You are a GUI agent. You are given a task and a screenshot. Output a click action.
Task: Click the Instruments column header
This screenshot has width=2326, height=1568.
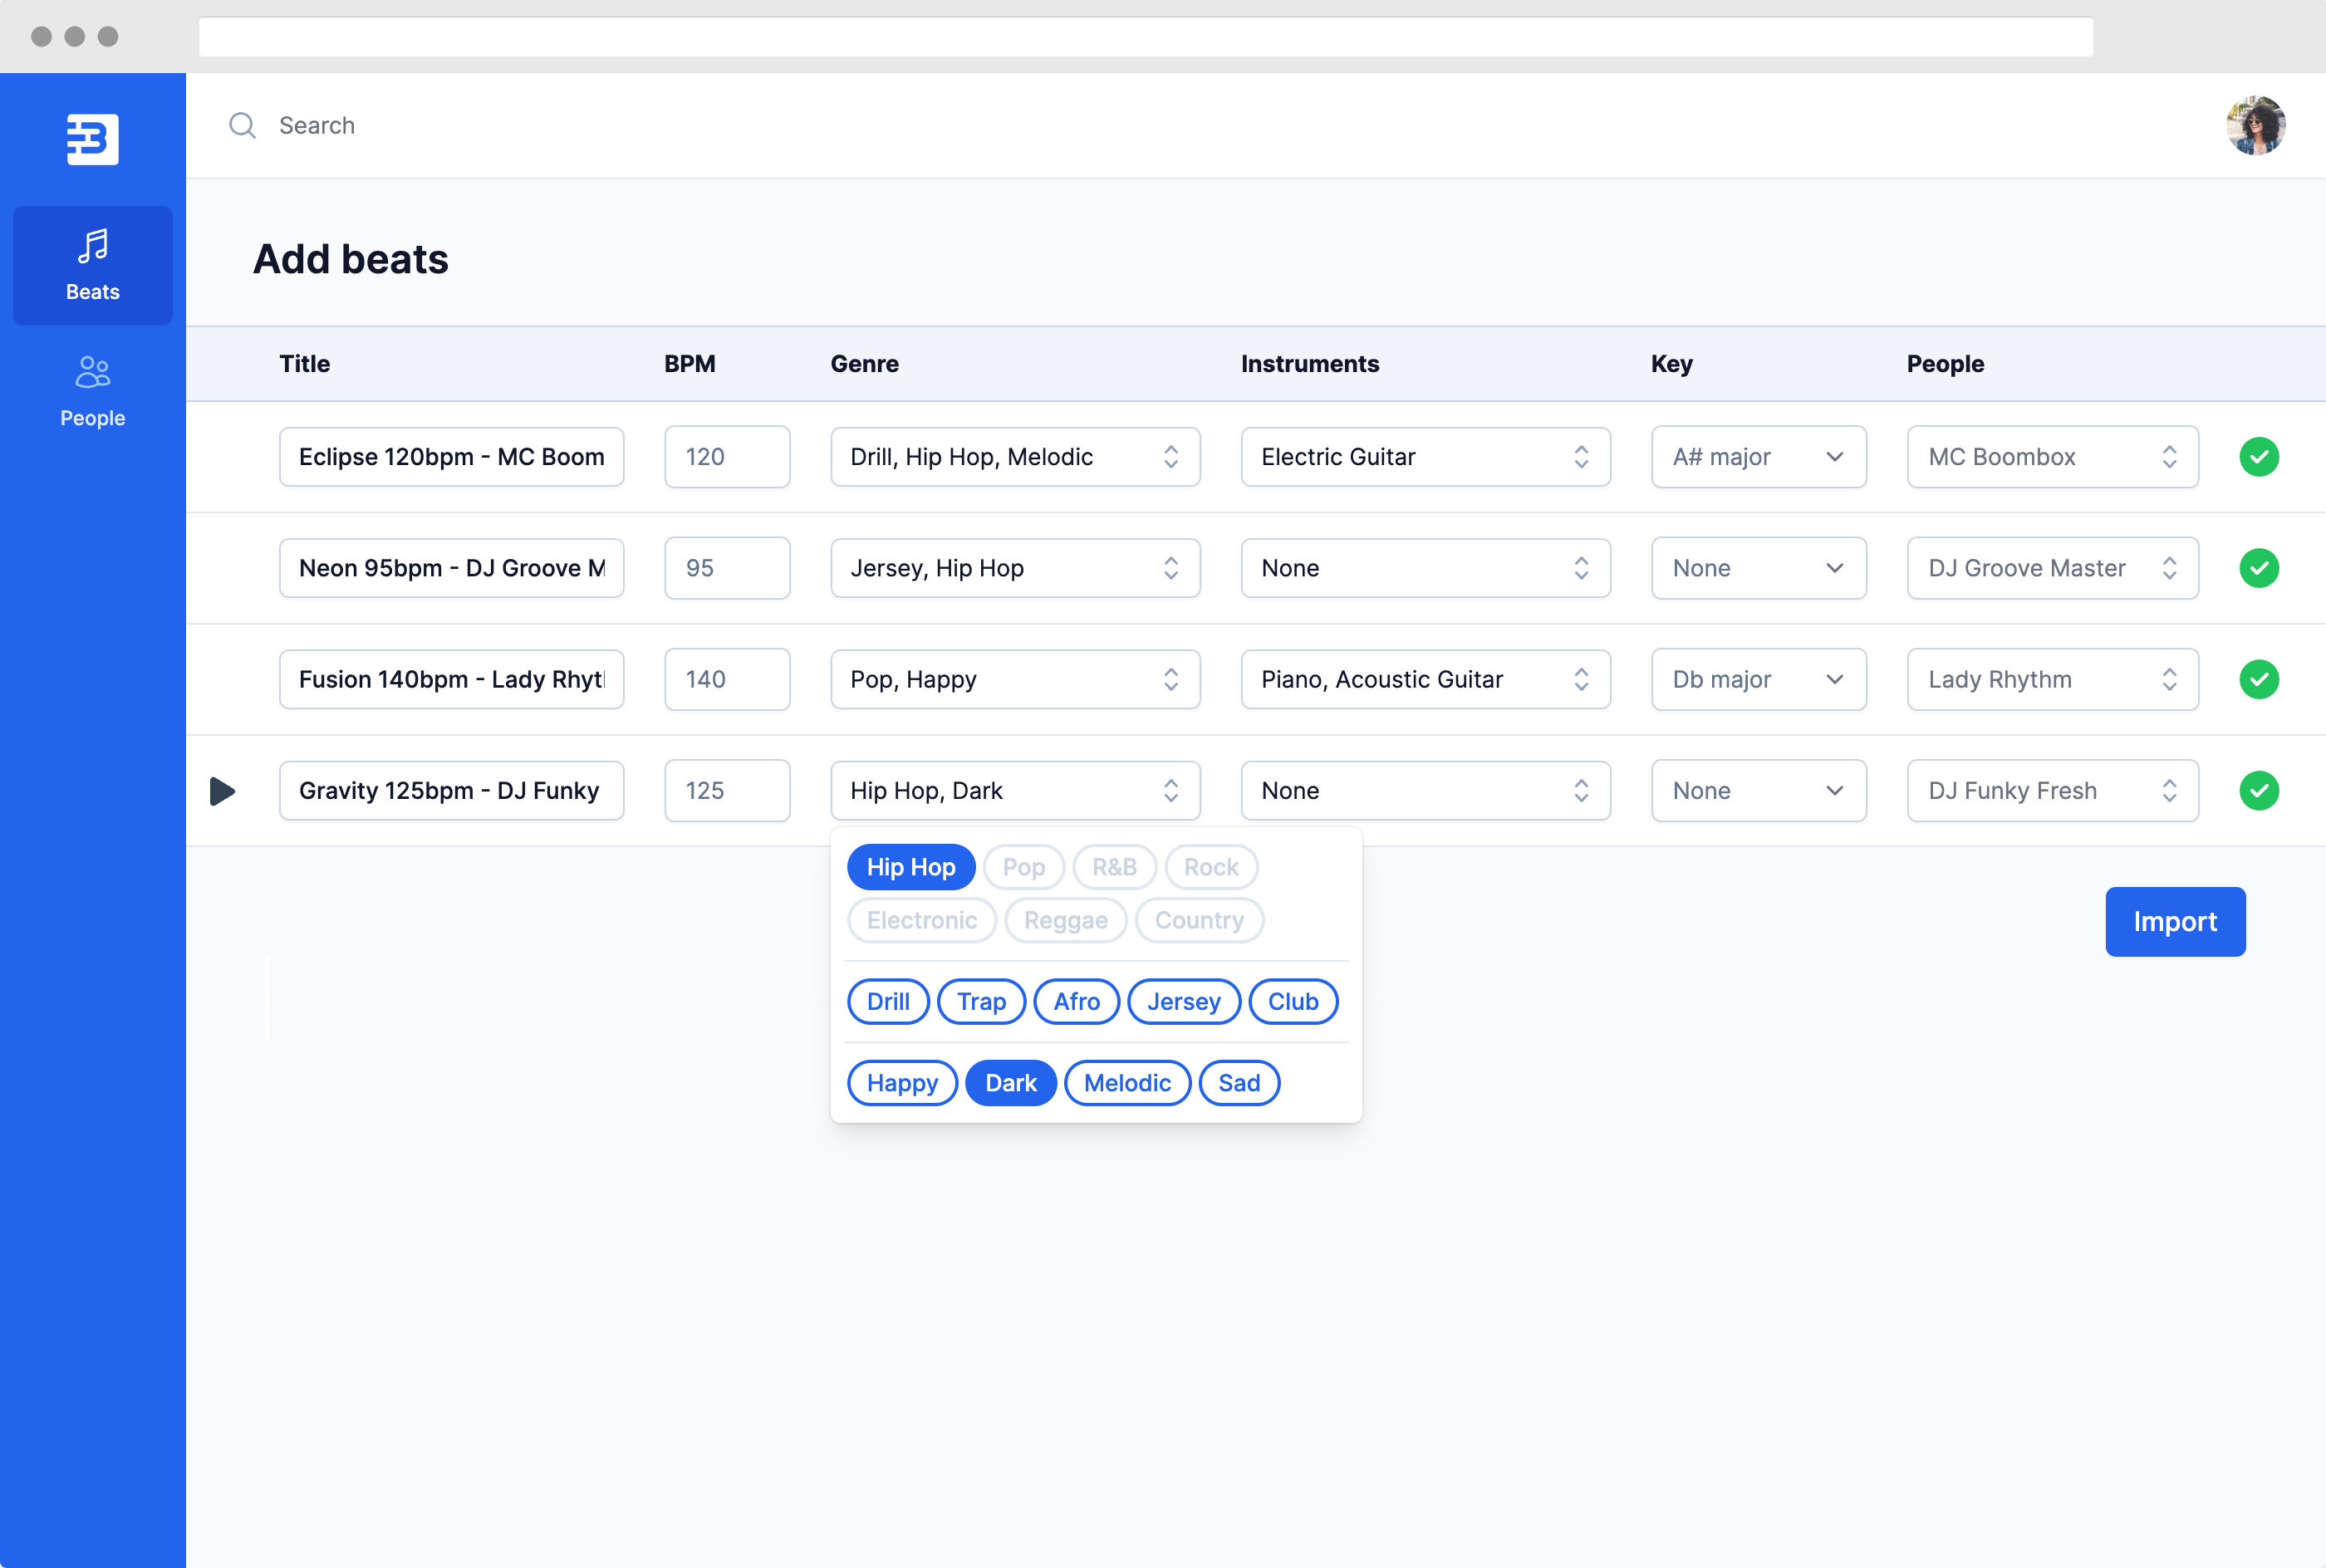coord(1310,364)
